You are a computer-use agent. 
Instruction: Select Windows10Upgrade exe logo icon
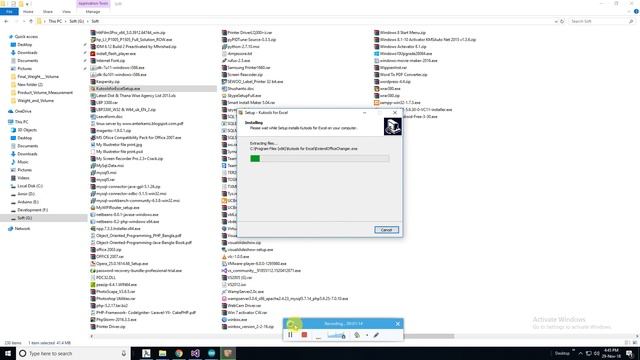pyautogui.click(x=376, y=53)
